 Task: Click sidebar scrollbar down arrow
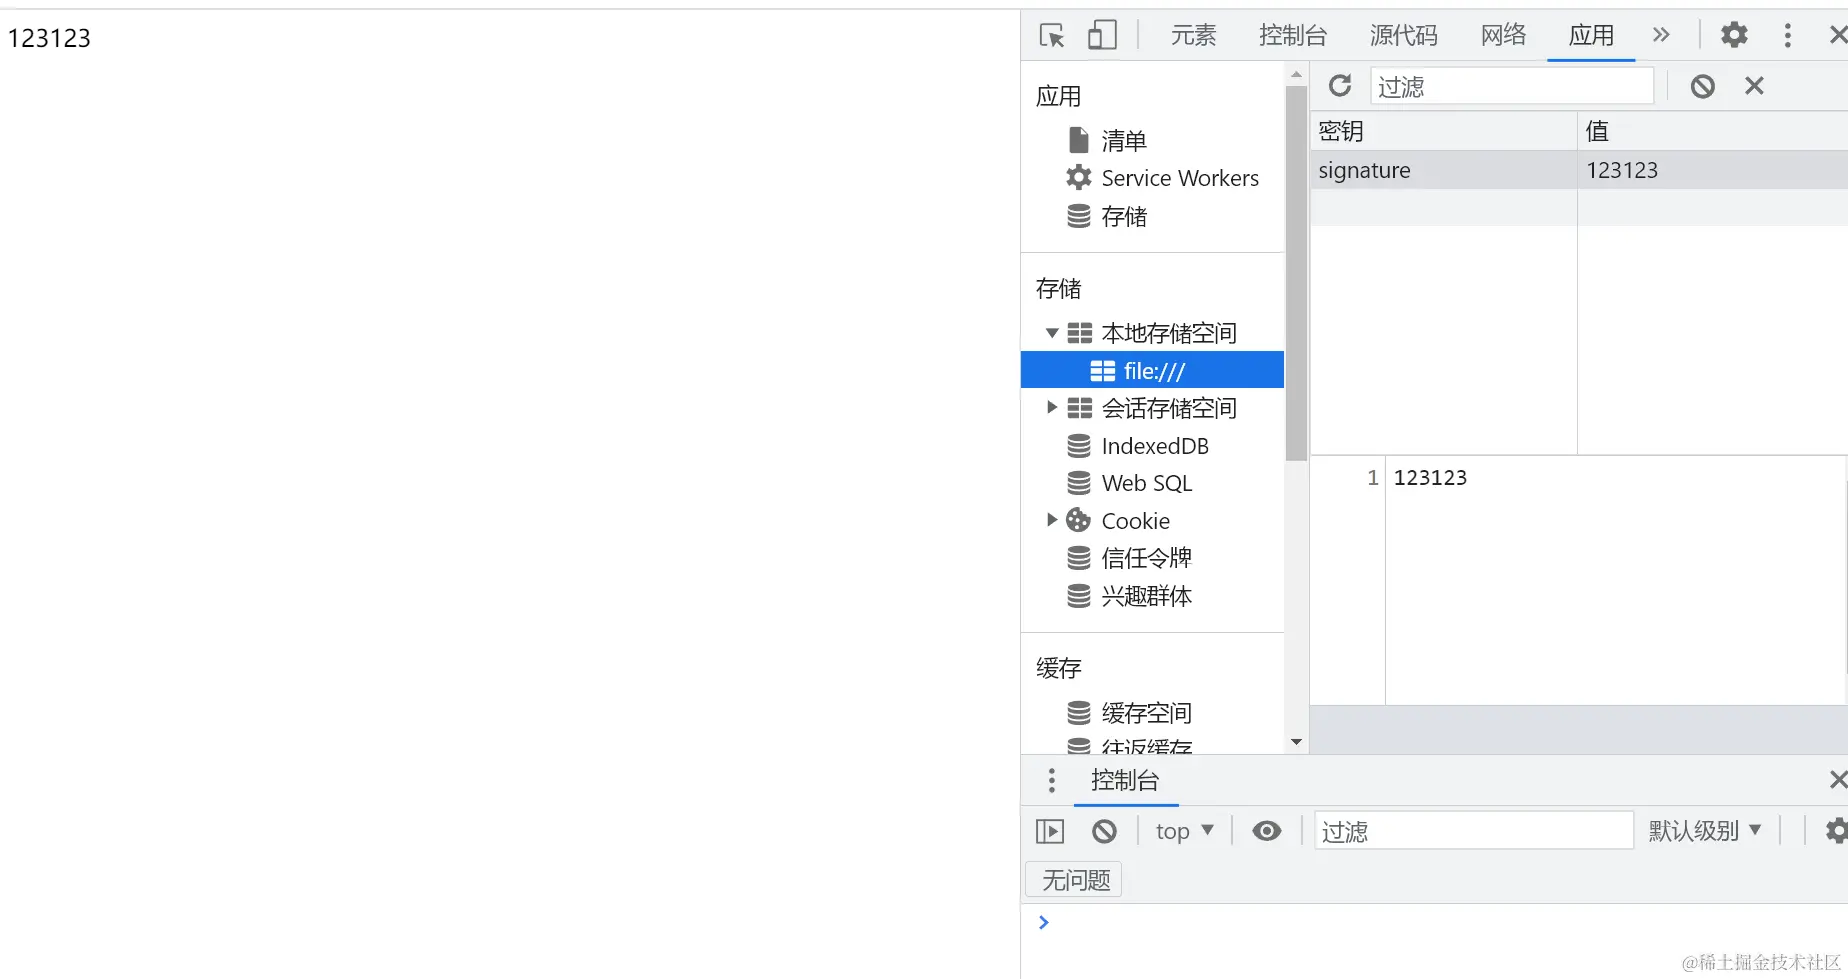click(1297, 742)
